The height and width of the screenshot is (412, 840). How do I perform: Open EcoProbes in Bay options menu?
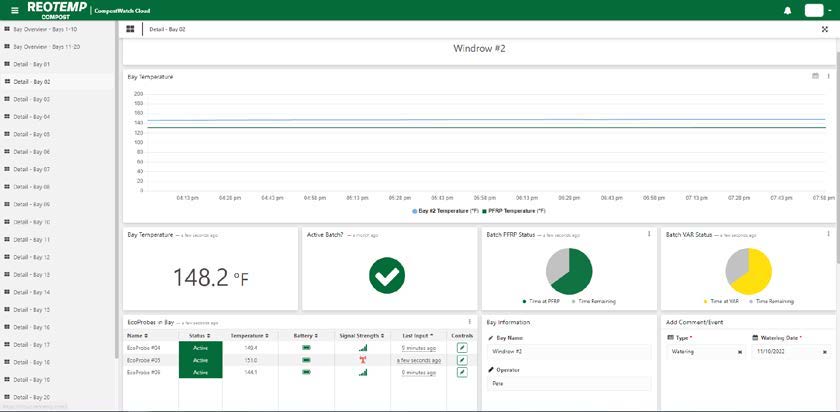(470, 322)
